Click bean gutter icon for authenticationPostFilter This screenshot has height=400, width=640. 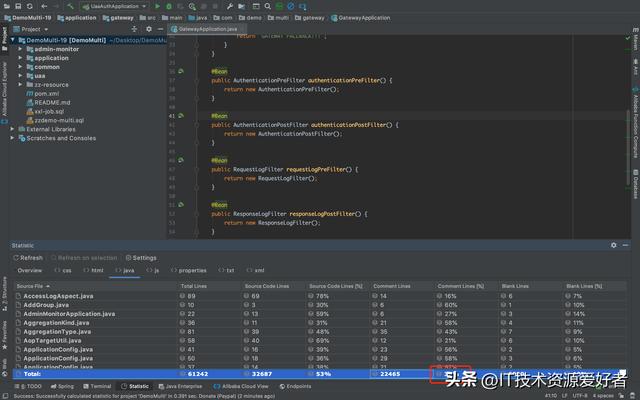(181, 116)
